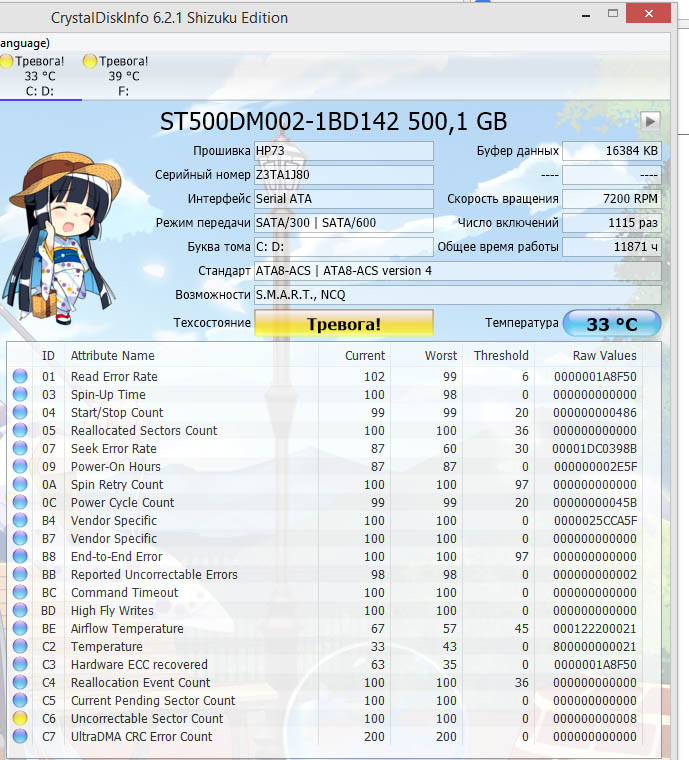Click the Worst column header

(x=441, y=356)
